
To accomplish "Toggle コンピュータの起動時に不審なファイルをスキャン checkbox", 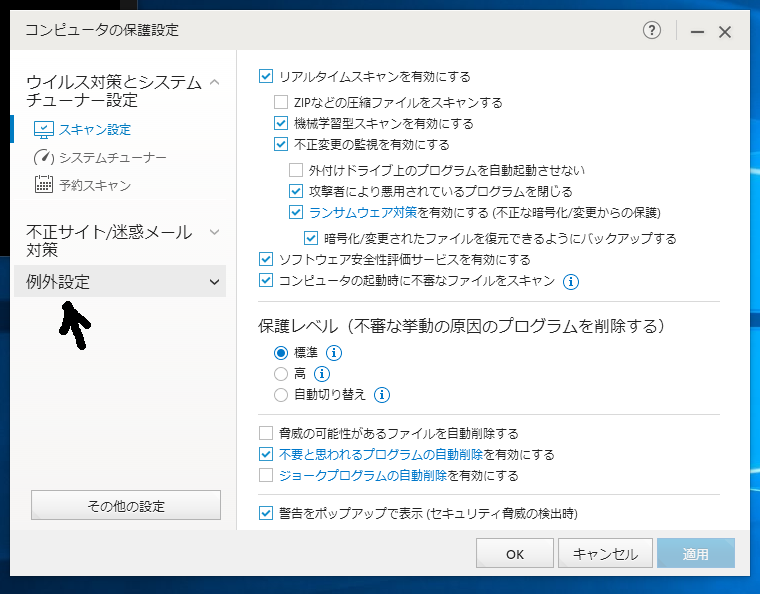I will [x=266, y=280].
